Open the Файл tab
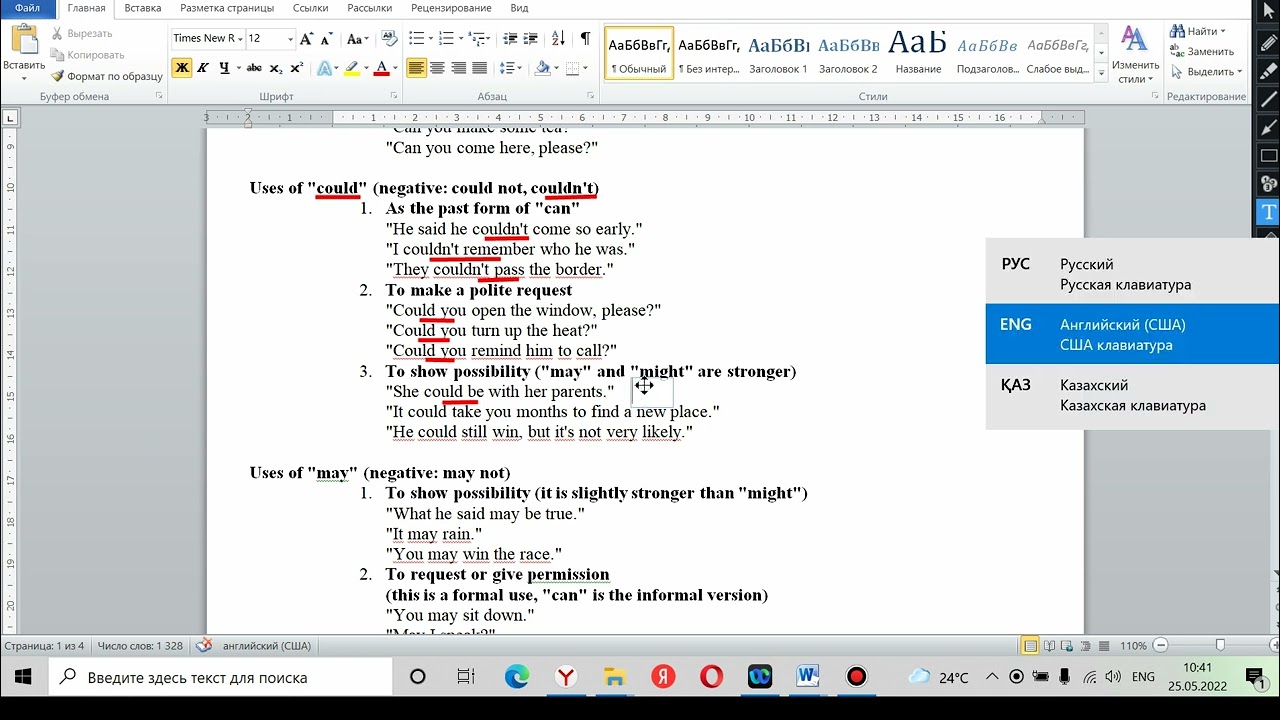The height and width of the screenshot is (720, 1280). click(27, 8)
